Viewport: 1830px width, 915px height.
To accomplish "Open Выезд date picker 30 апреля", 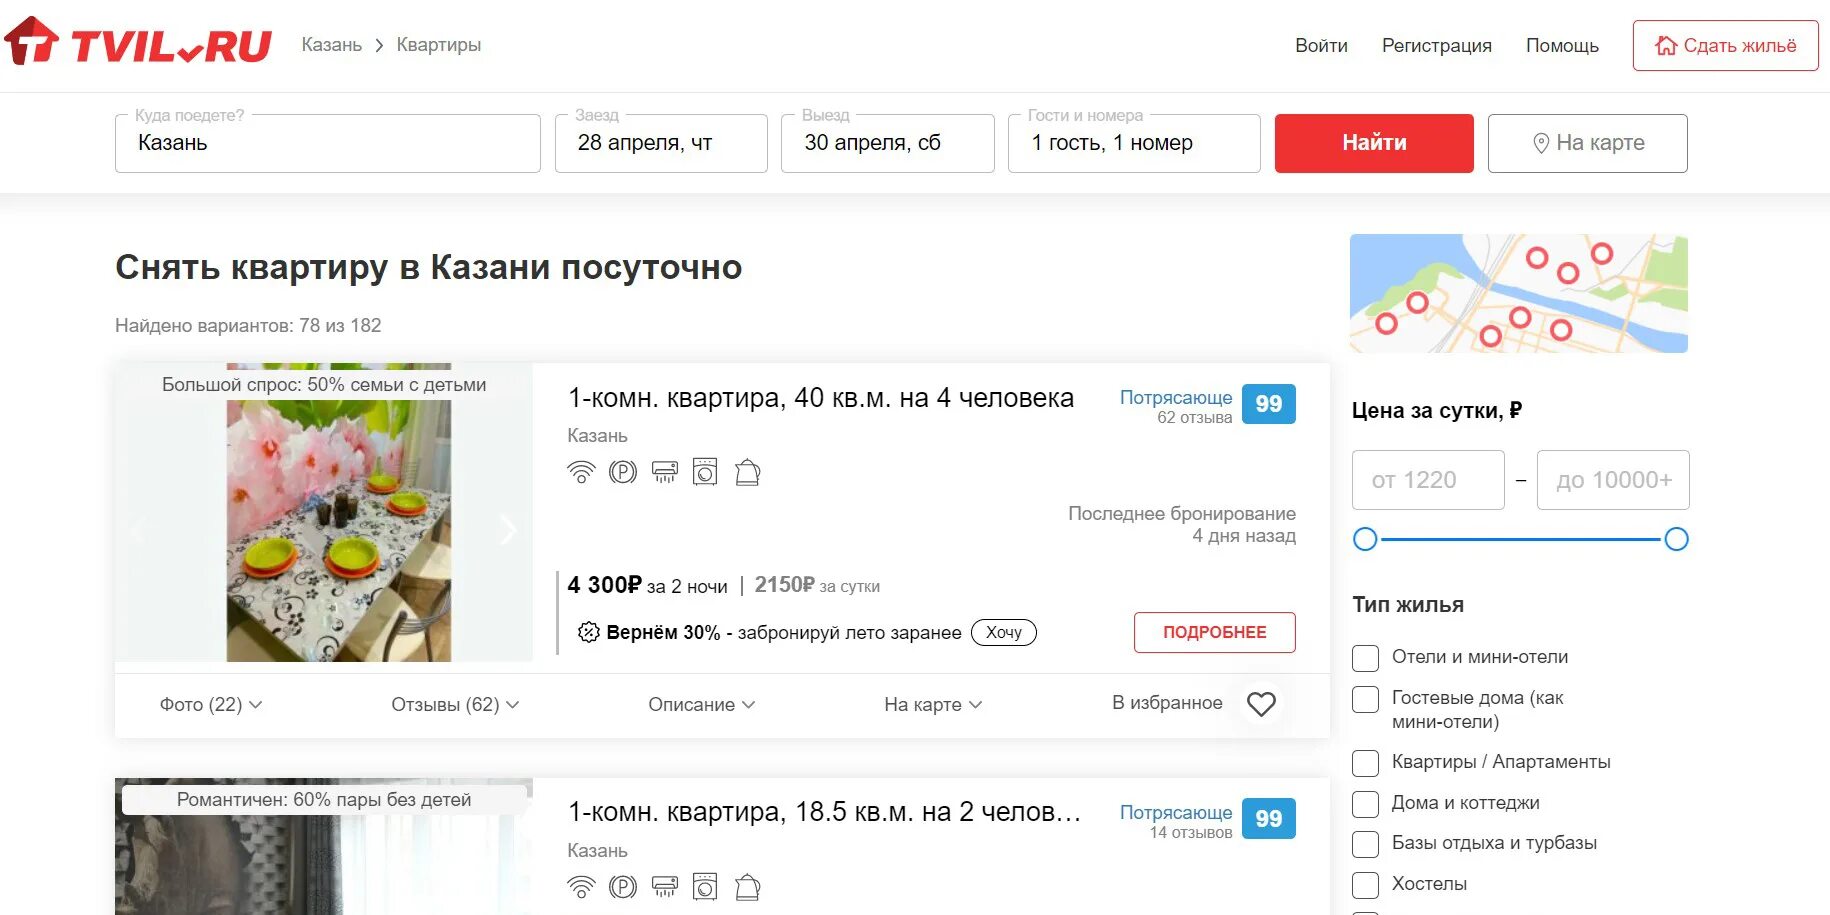I will coord(888,143).
